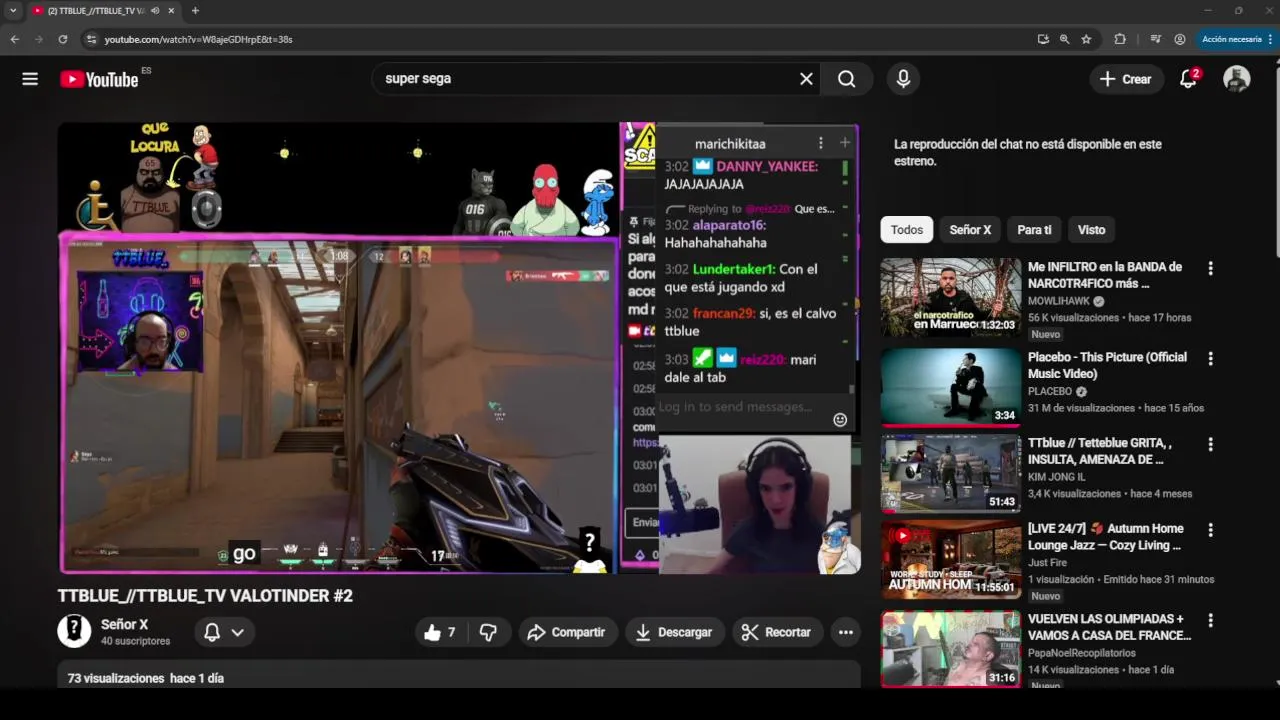Like the video with thumbs up

pyautogui.click(x=440, y=632)
